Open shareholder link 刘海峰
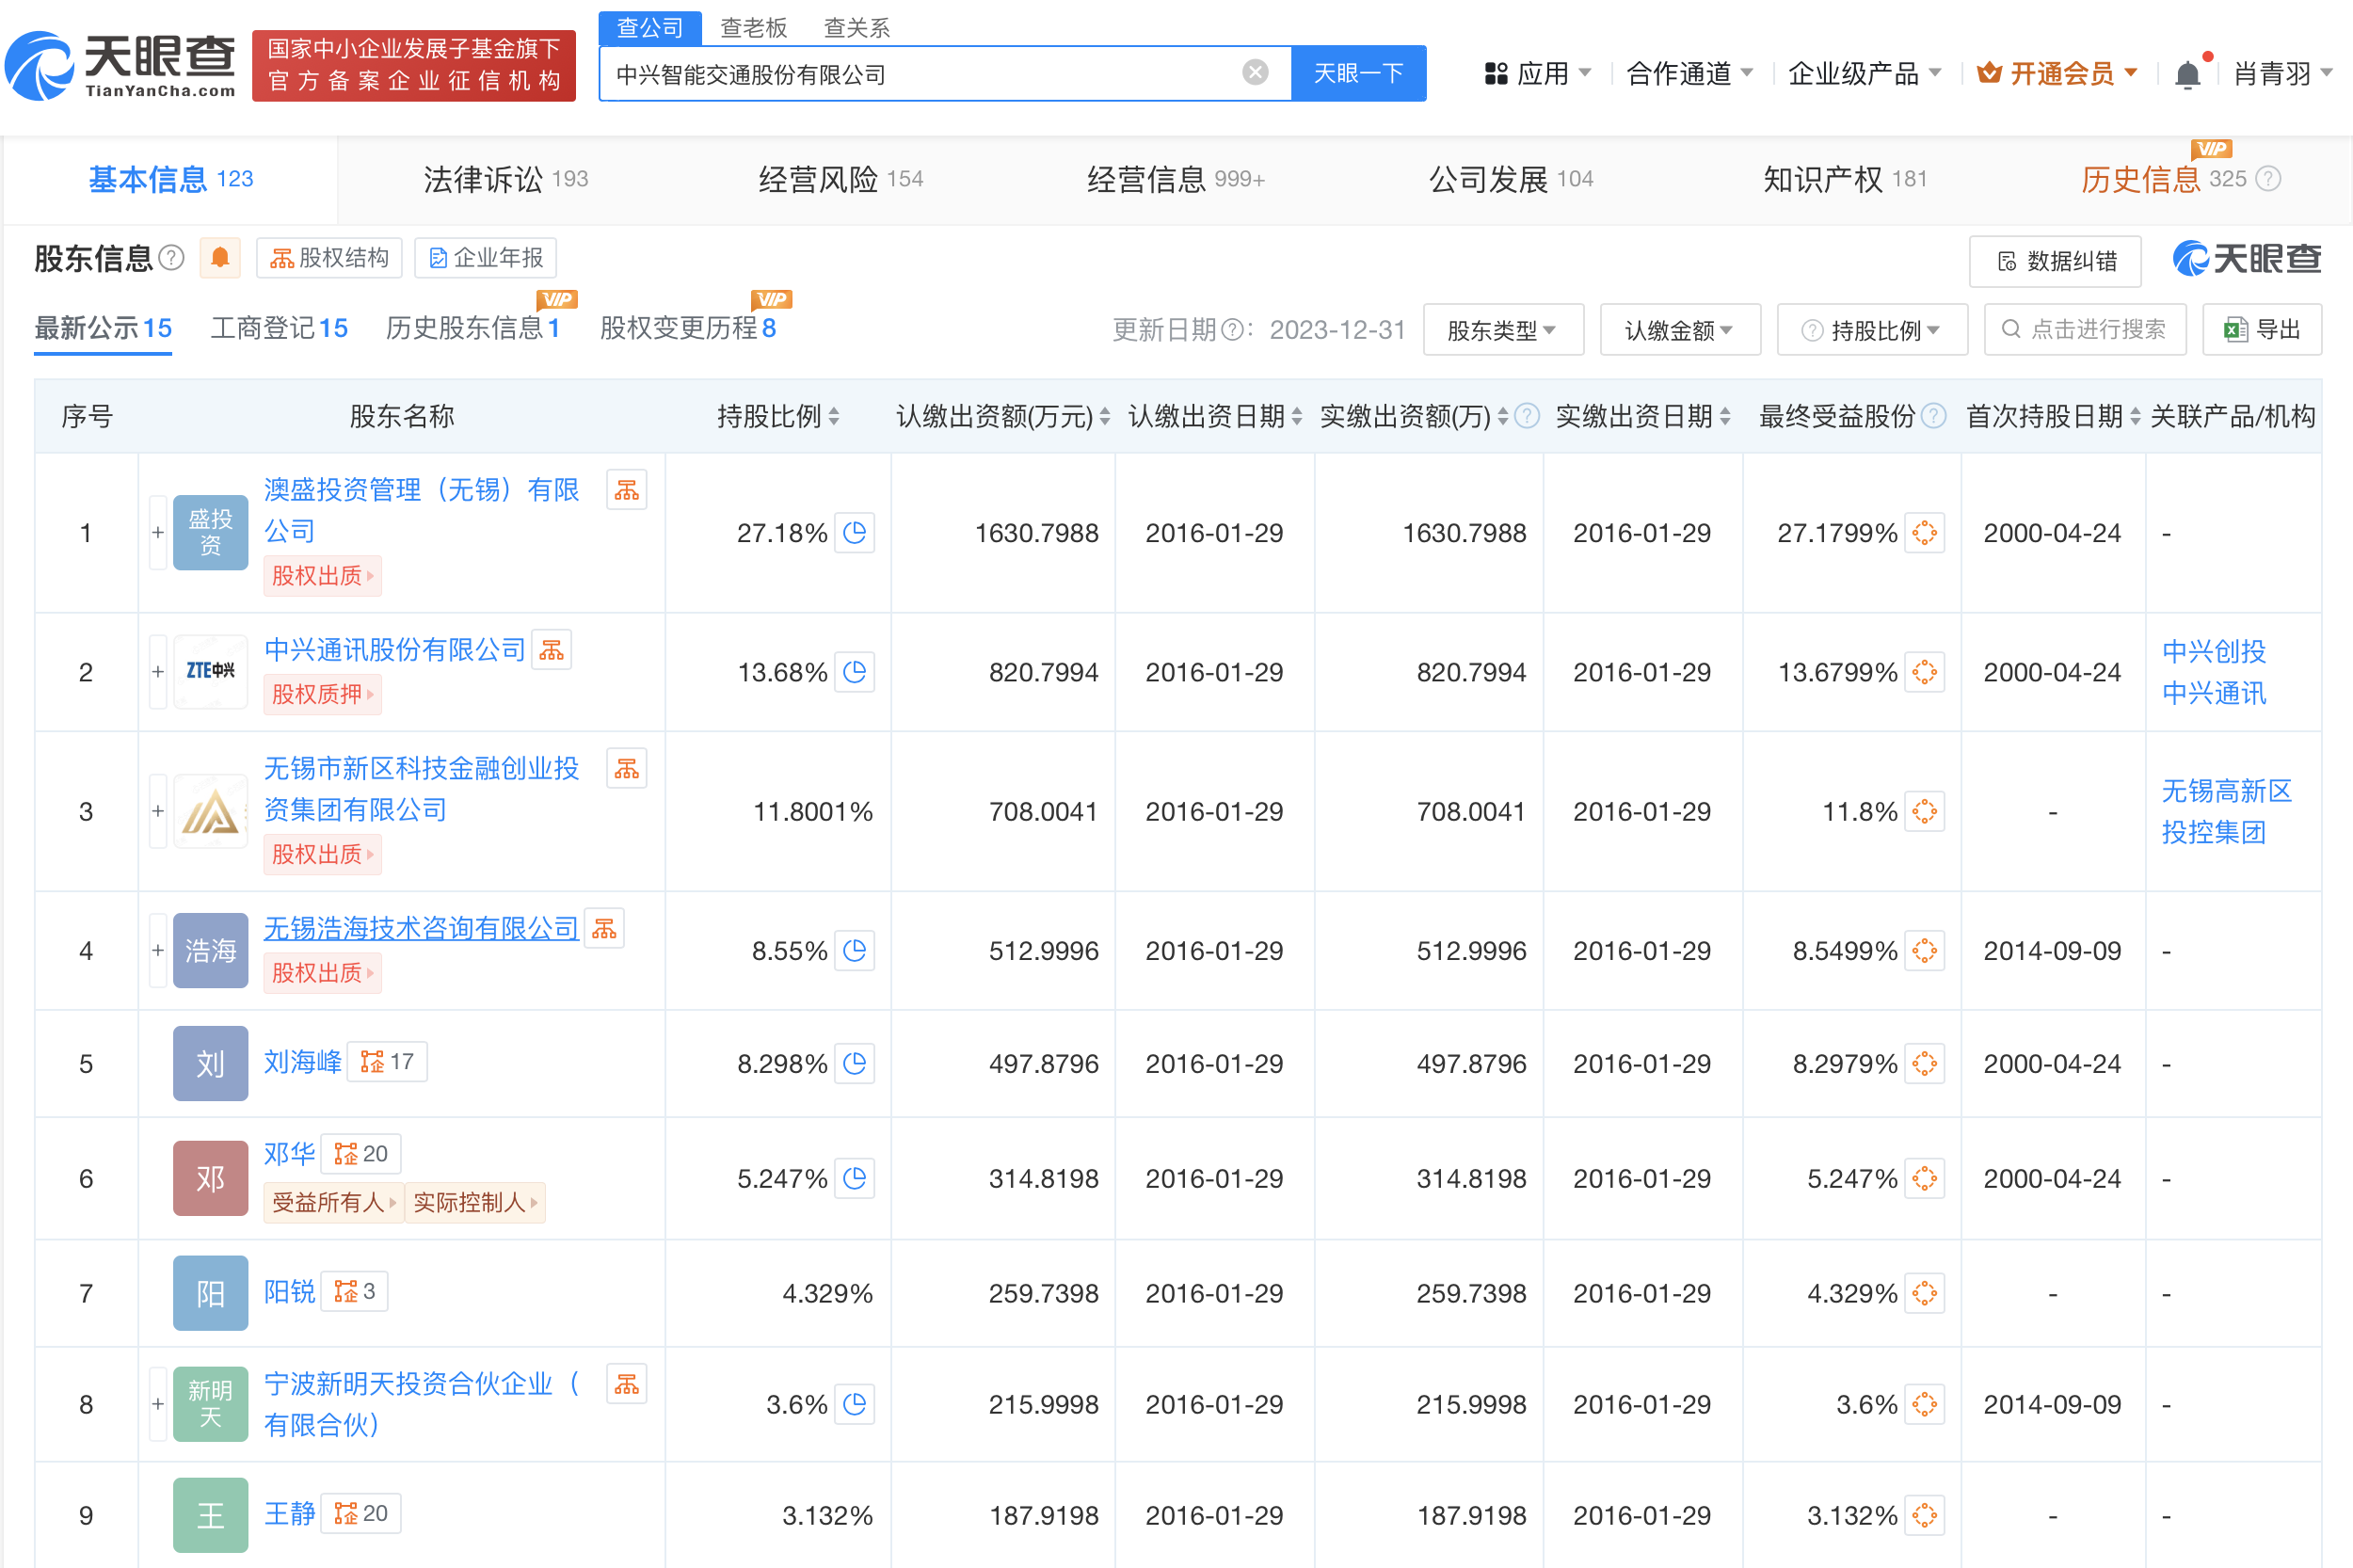Viewport: 2353px width, 1568px height. (302, 1063)
